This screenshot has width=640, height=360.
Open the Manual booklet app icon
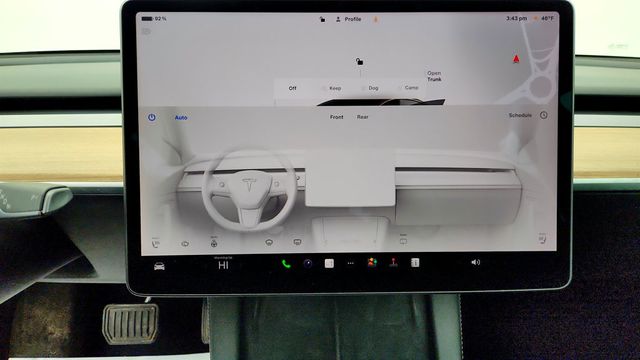click(x=415, y=262)
